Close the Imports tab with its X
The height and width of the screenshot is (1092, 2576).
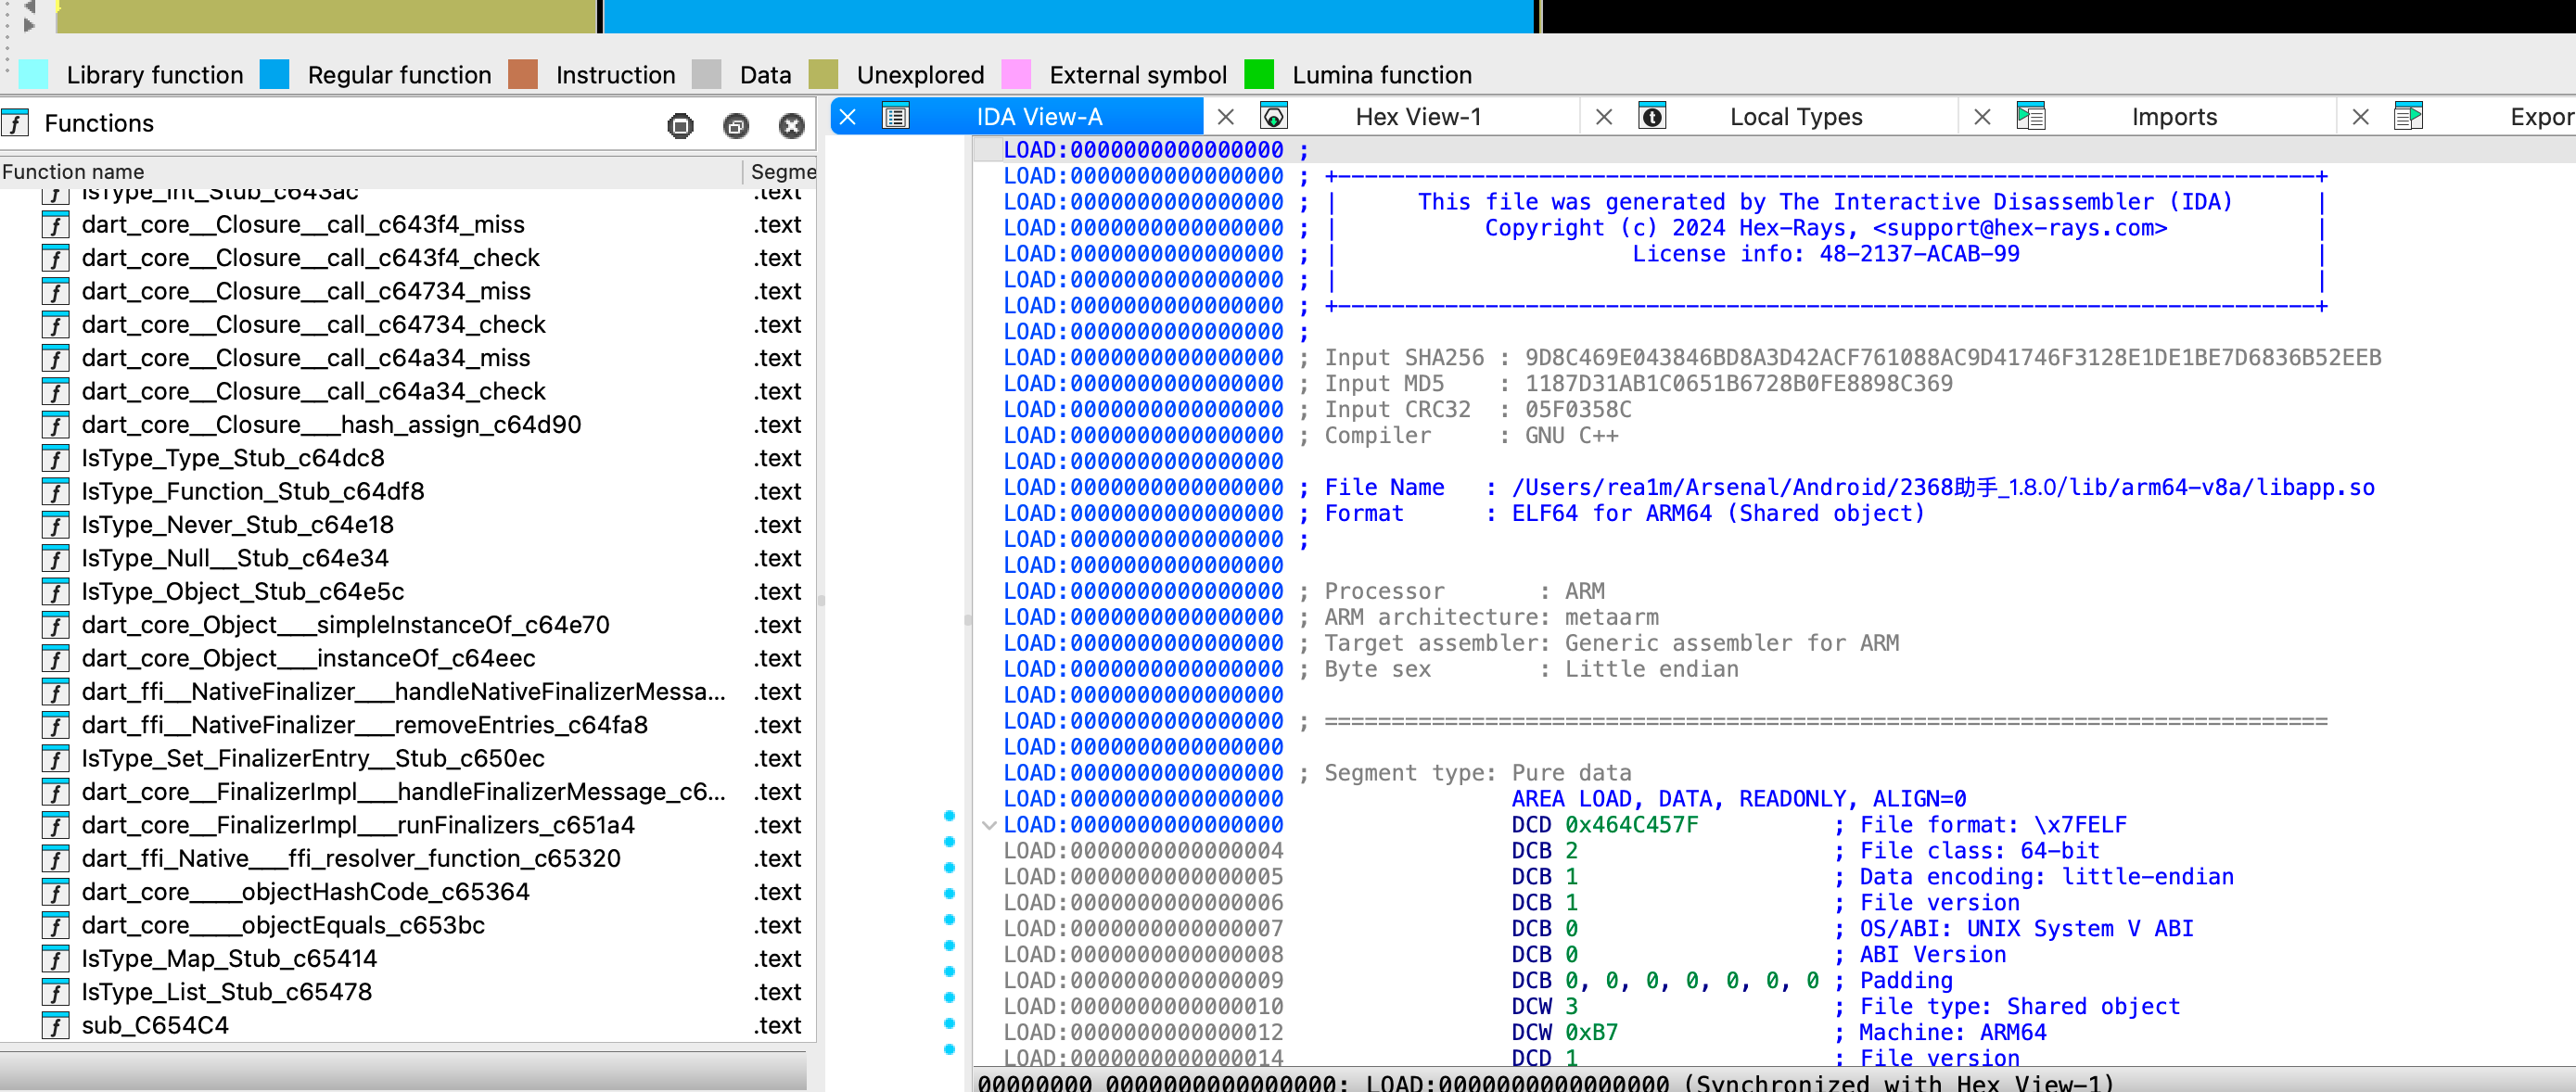(1982, 117)
